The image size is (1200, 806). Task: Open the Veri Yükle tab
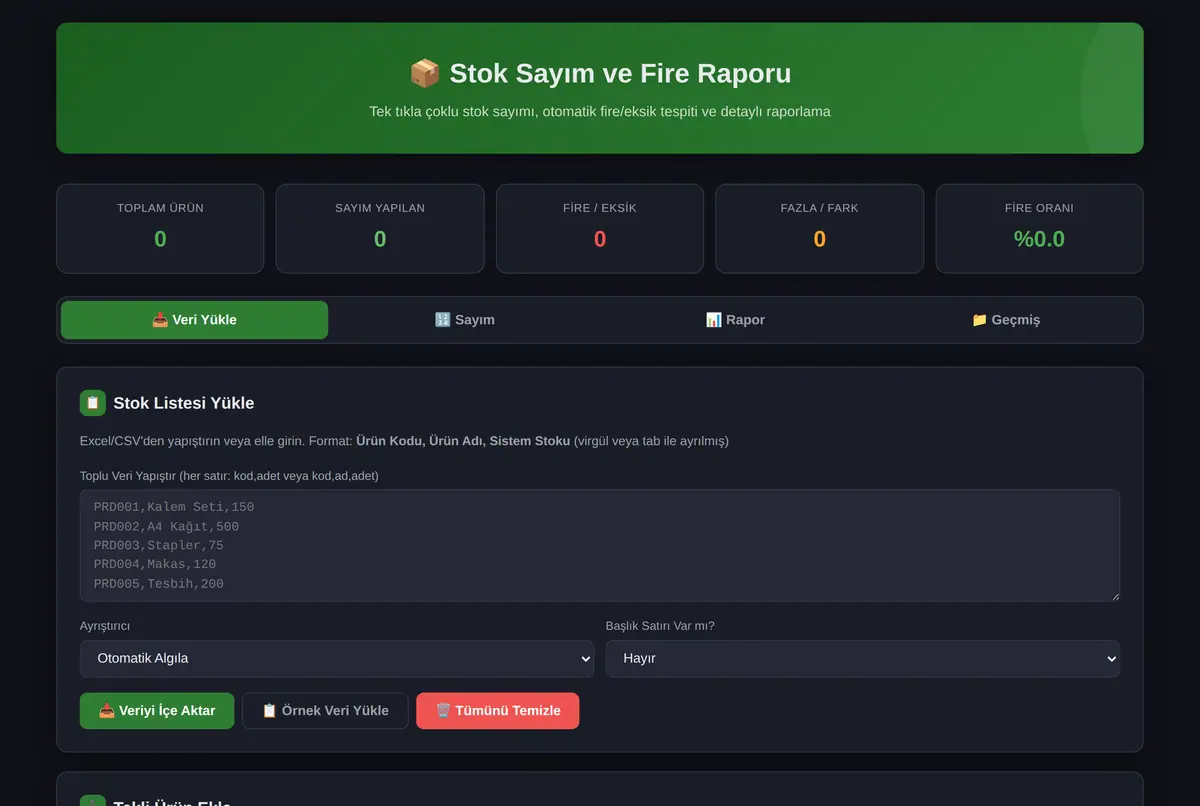[194, 320]
